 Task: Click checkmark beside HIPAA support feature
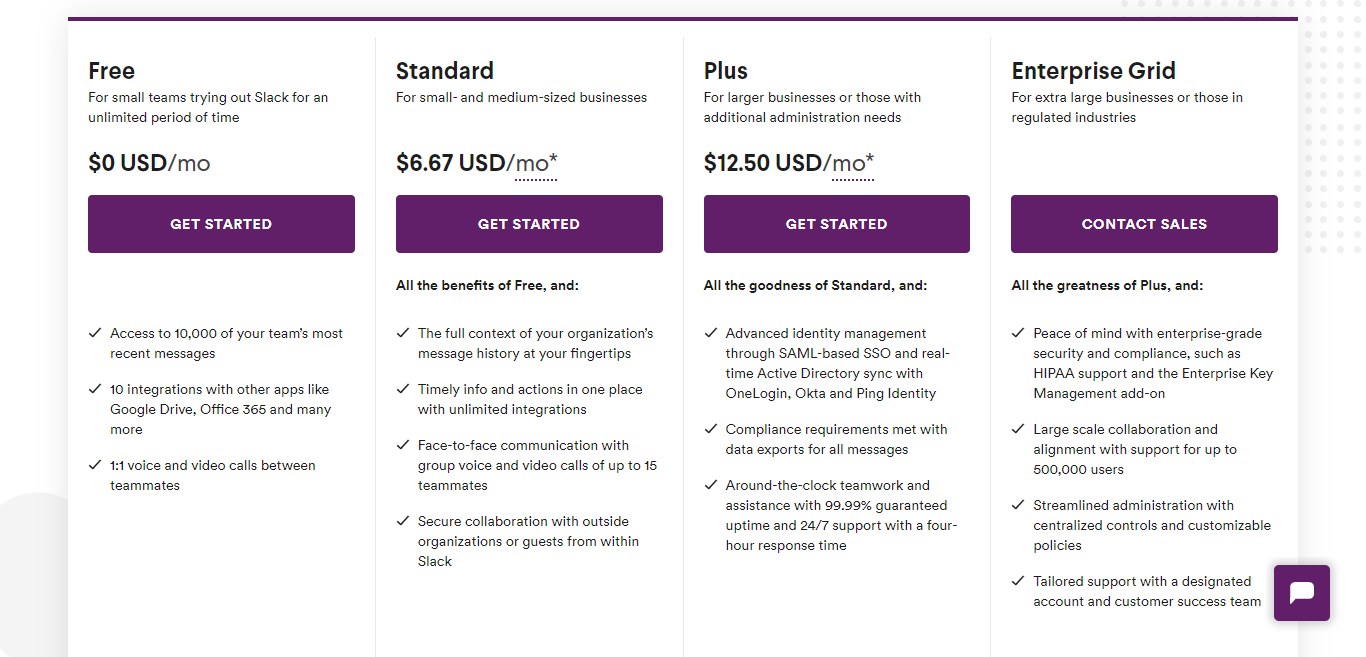(x=1018, y=333)
